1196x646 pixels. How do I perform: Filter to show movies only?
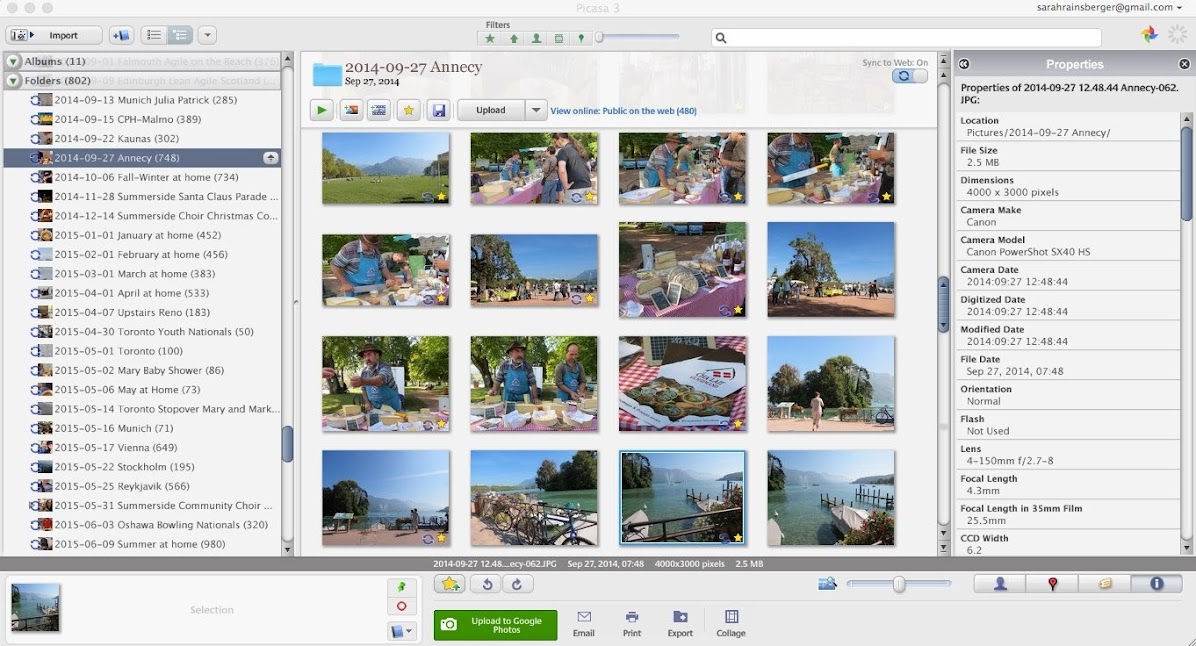pyautogui.click(x=558, y=38)
